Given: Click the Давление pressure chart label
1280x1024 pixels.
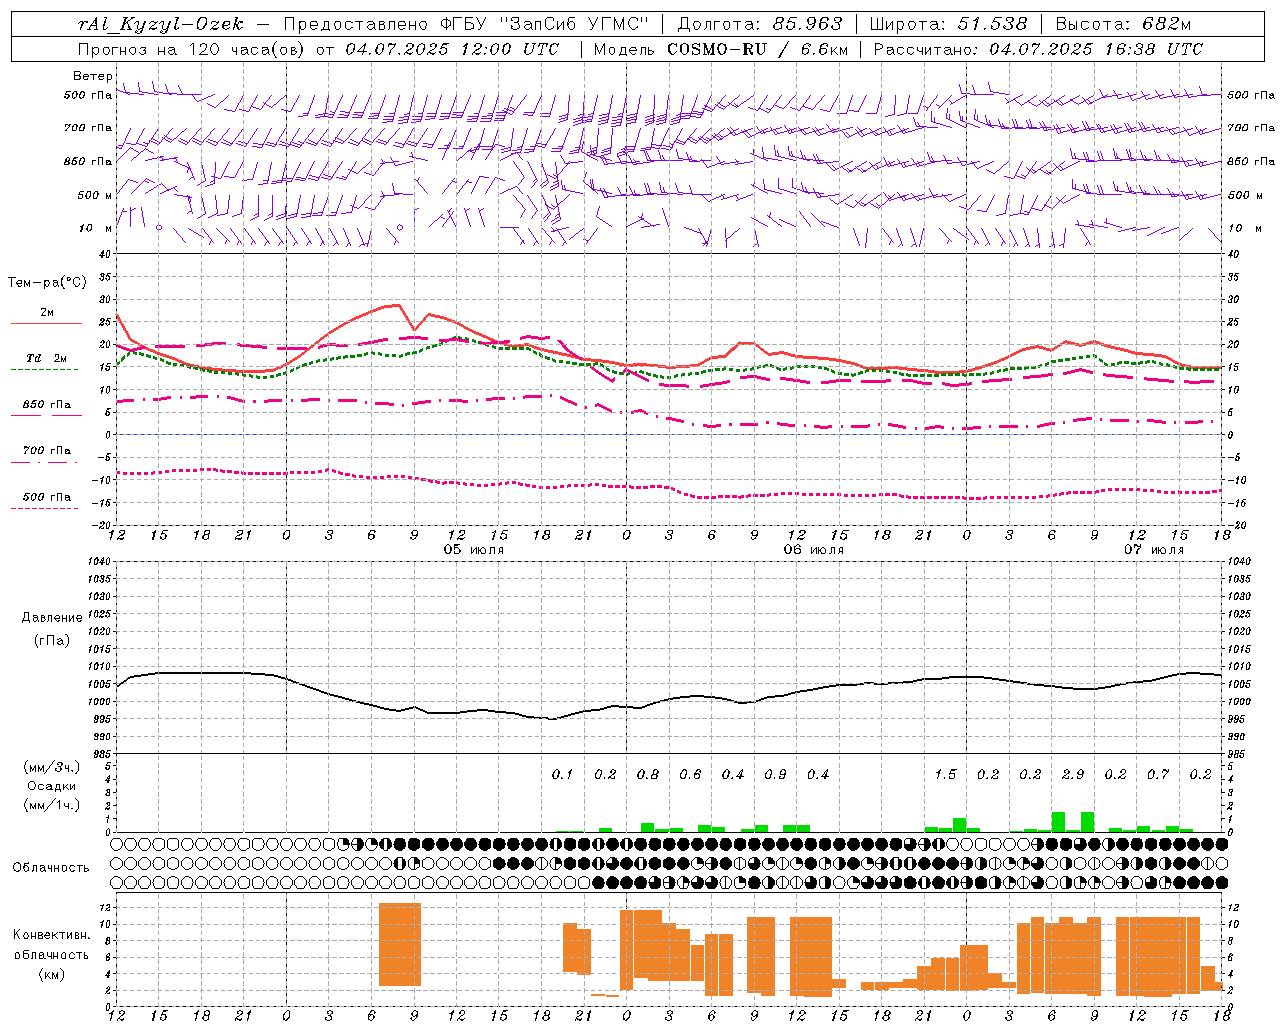Looking at the screenshot, I should 52,618.
